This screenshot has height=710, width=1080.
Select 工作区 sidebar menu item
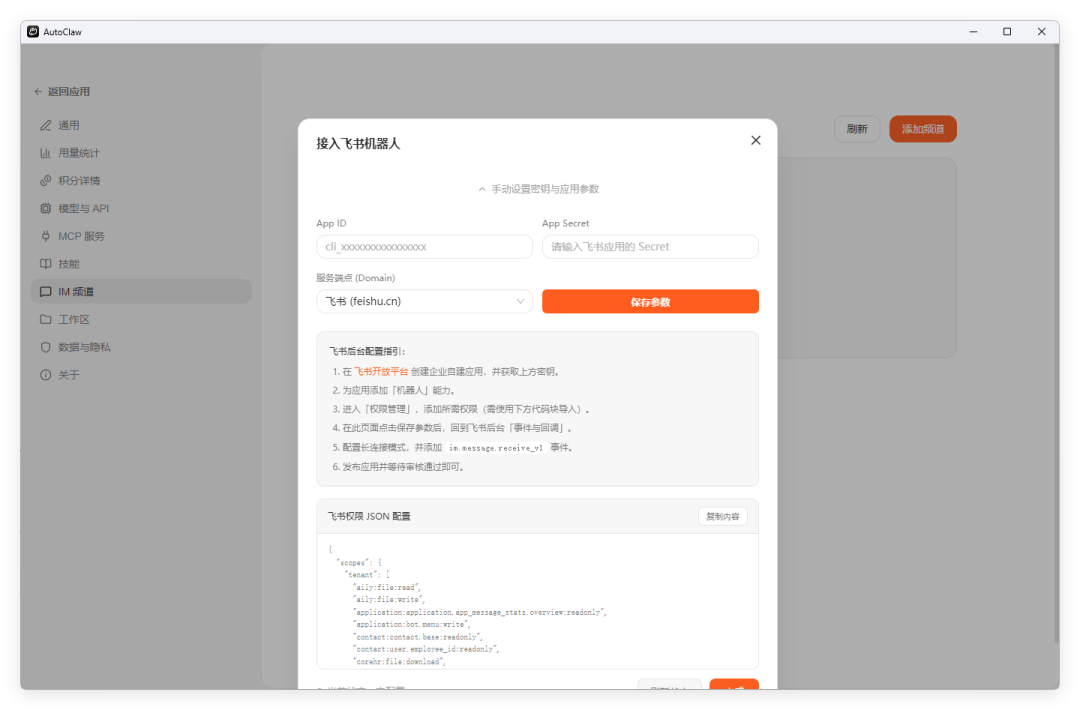pos(141,319)
